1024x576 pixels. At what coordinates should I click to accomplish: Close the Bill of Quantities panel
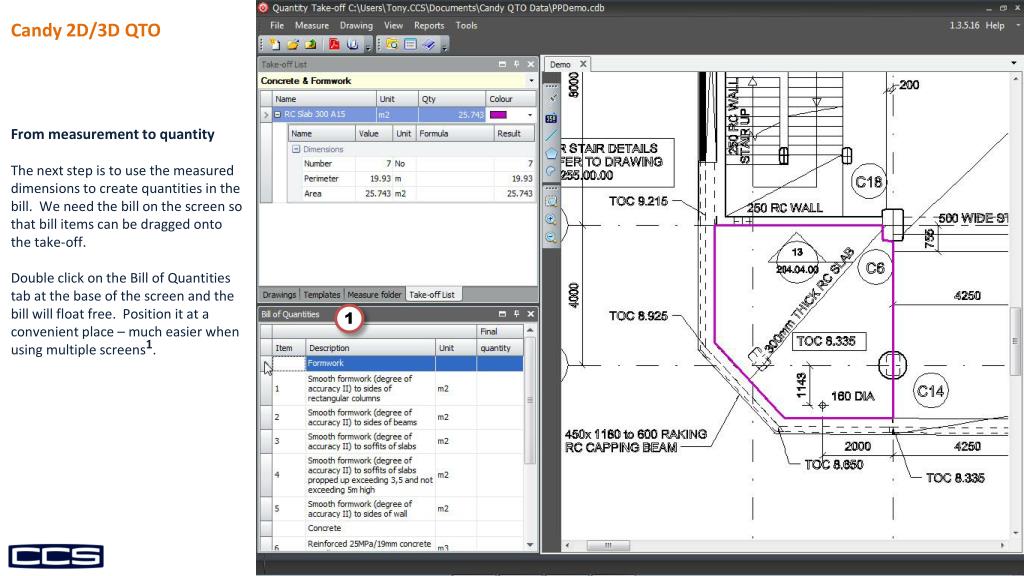pyautogui.click(x=531, y=314)
